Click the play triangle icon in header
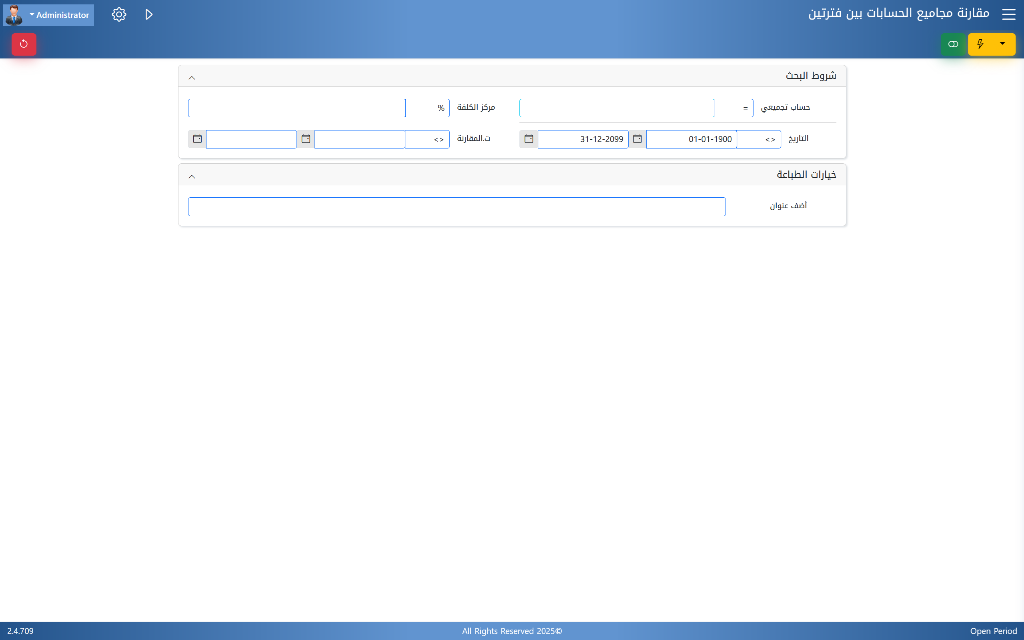Screen dimensions: 1024x640 click(149, 15)
